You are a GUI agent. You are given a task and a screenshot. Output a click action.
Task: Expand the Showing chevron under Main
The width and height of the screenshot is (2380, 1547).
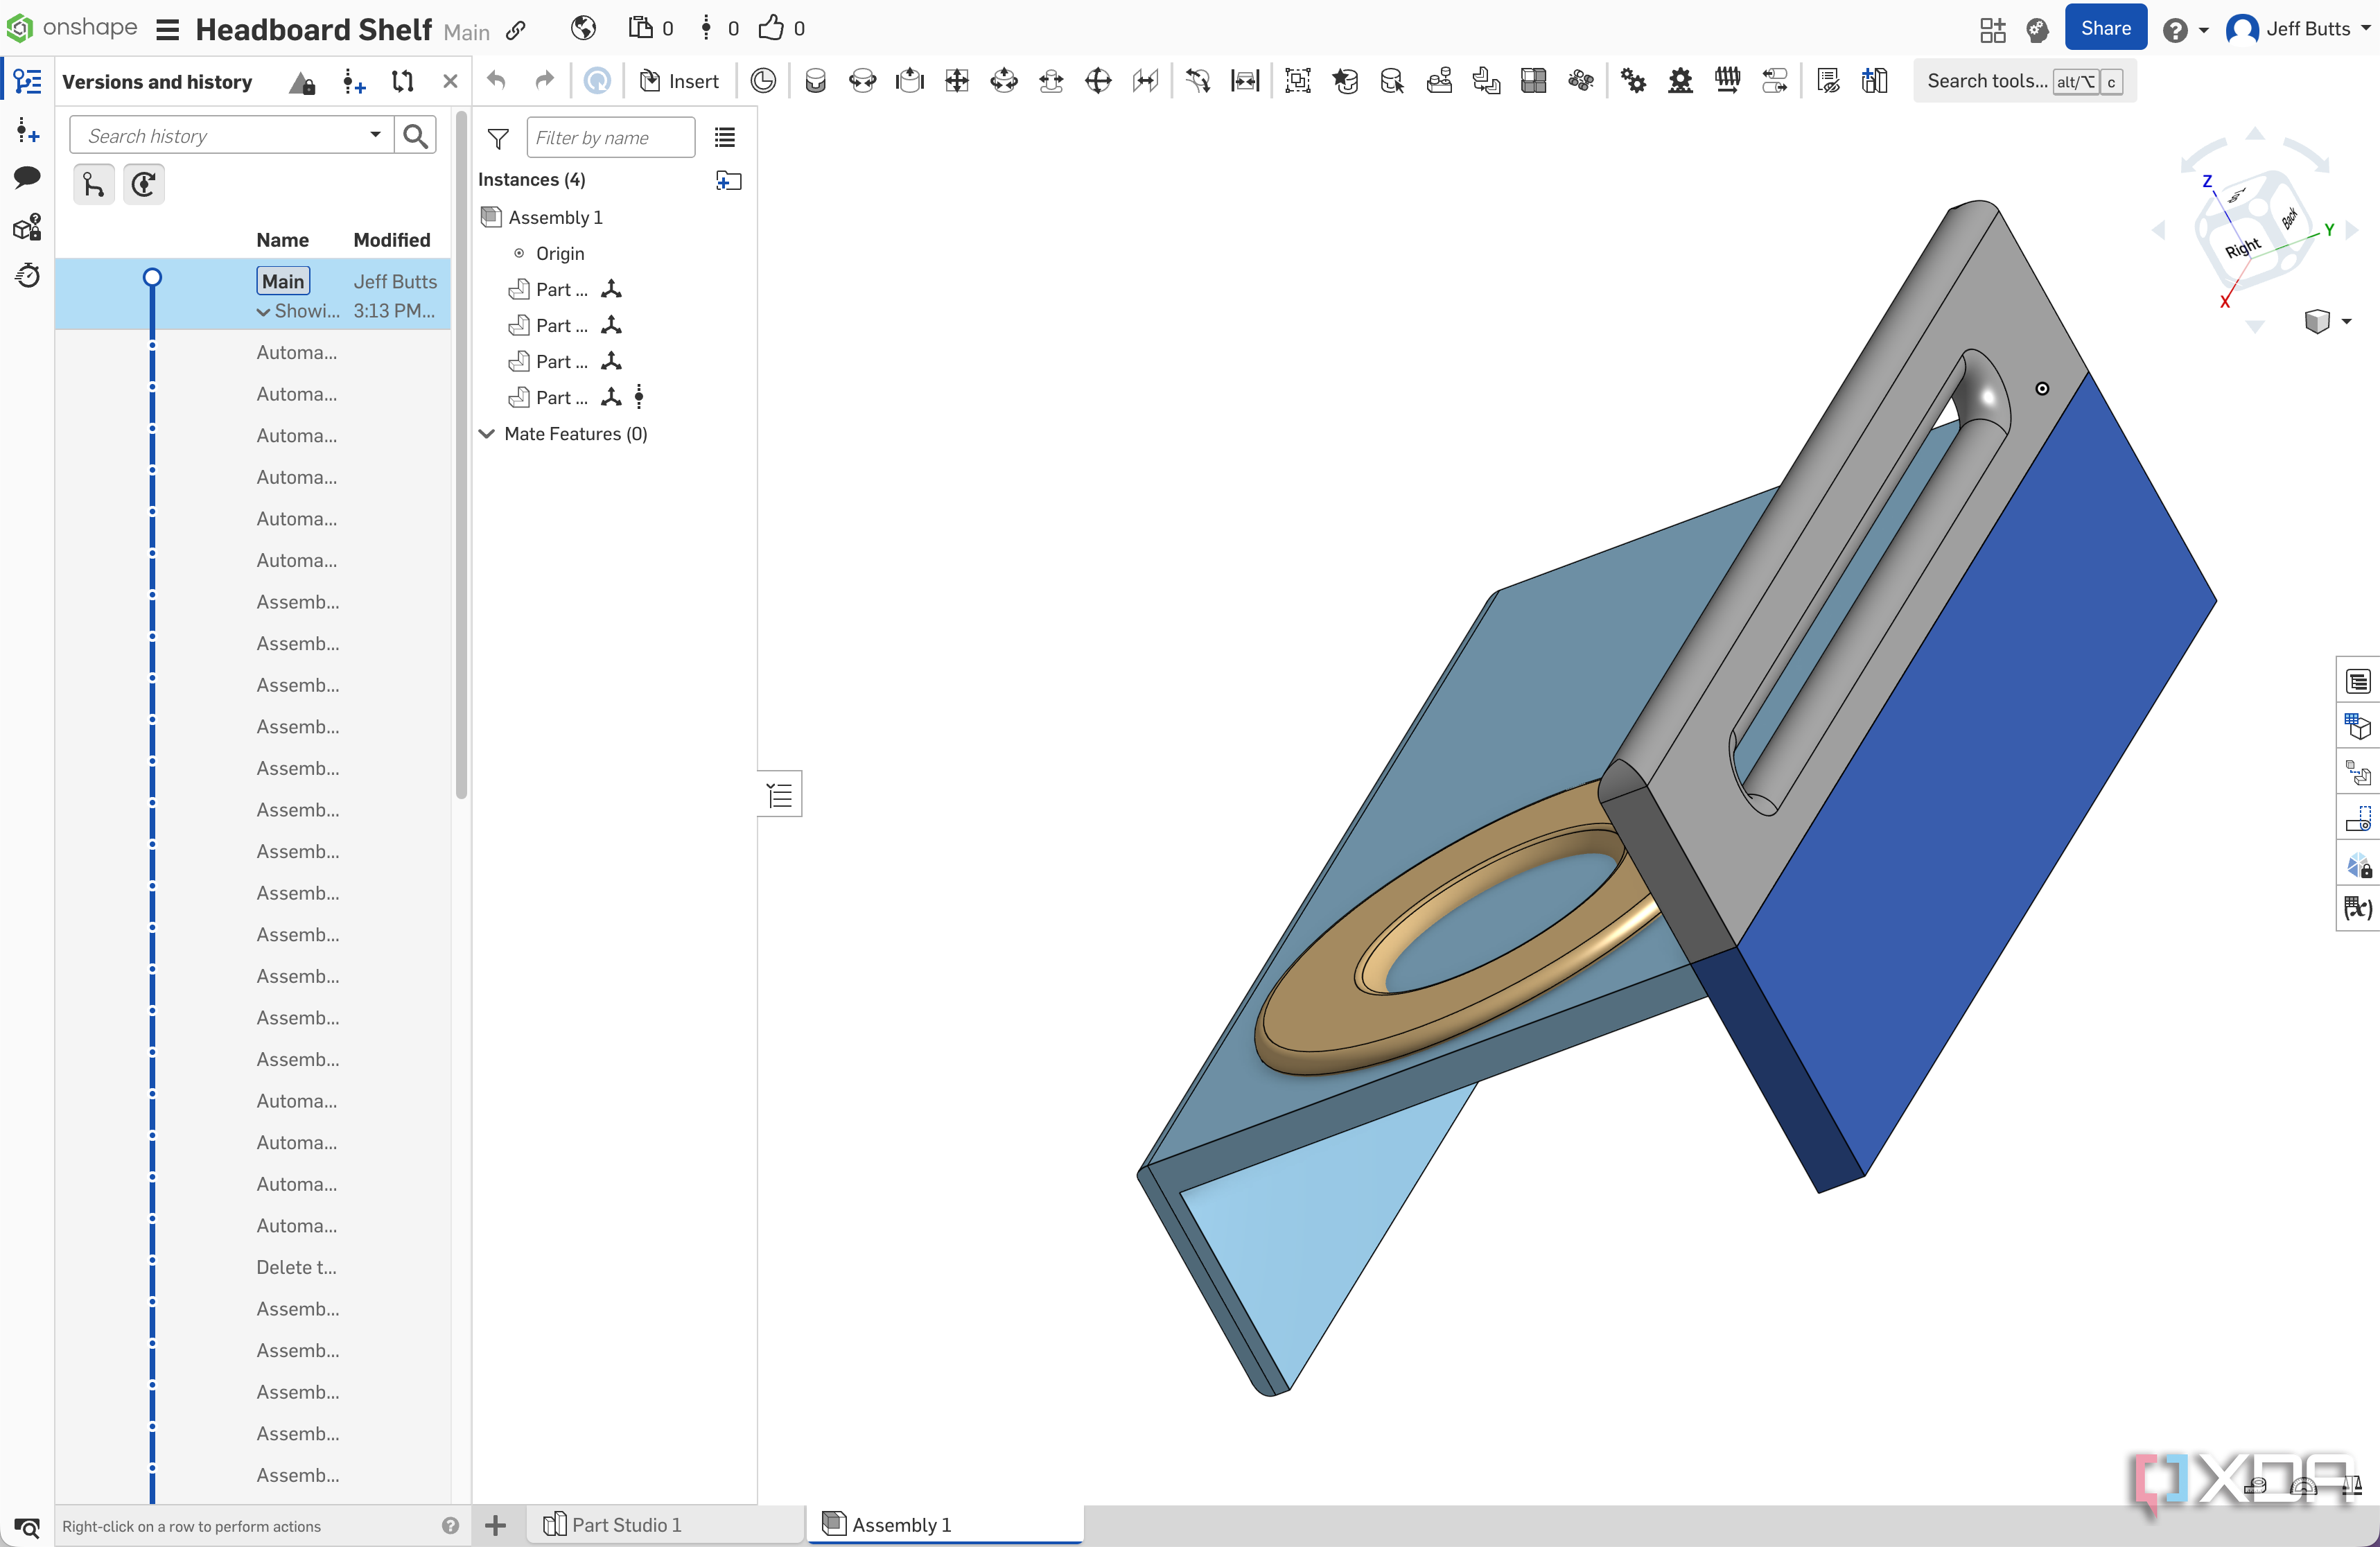pos(263,311)
